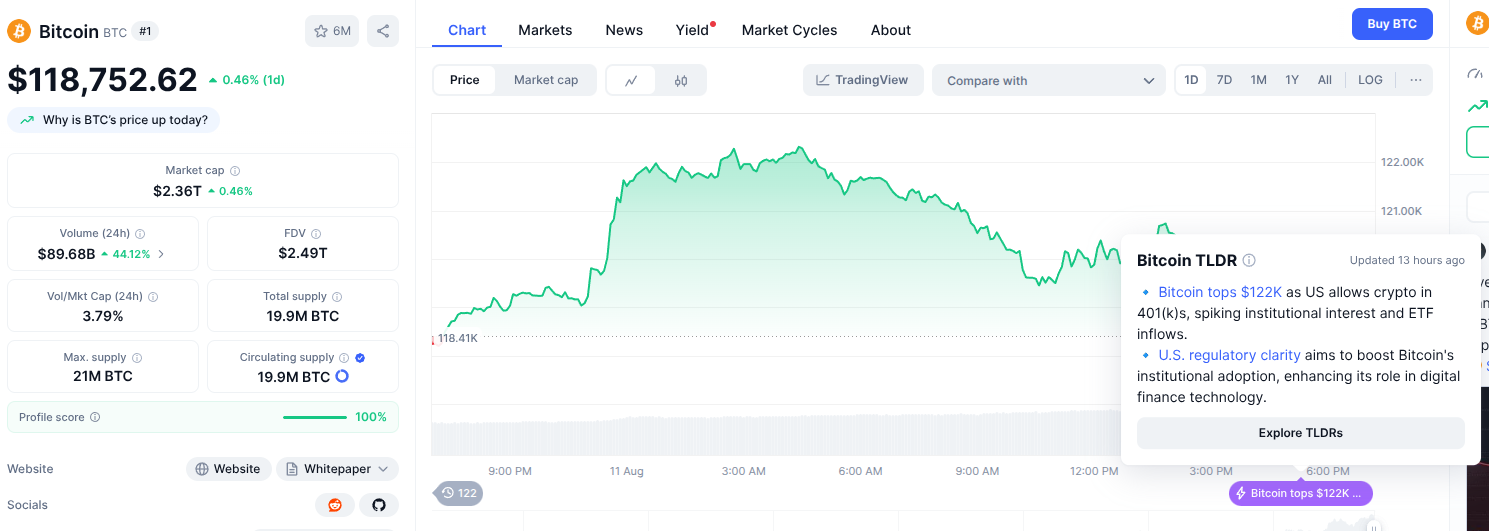Add Bitcoin to watchlist star button
Image resolution: width=1489 pixels, height=531 pixels.
(332, 31)
